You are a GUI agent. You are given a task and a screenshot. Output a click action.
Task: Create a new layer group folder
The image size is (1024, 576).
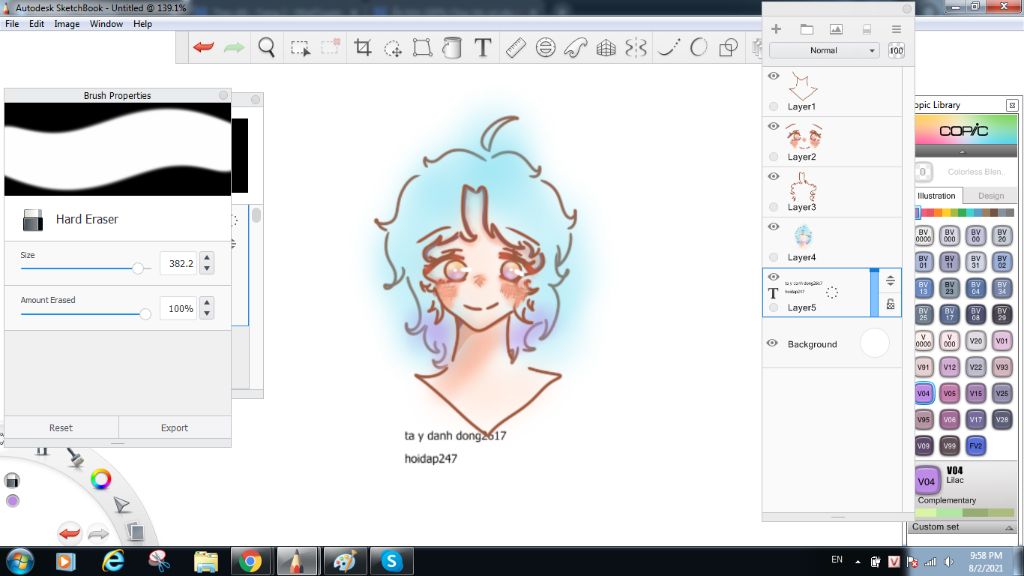(x=807, y=29)
